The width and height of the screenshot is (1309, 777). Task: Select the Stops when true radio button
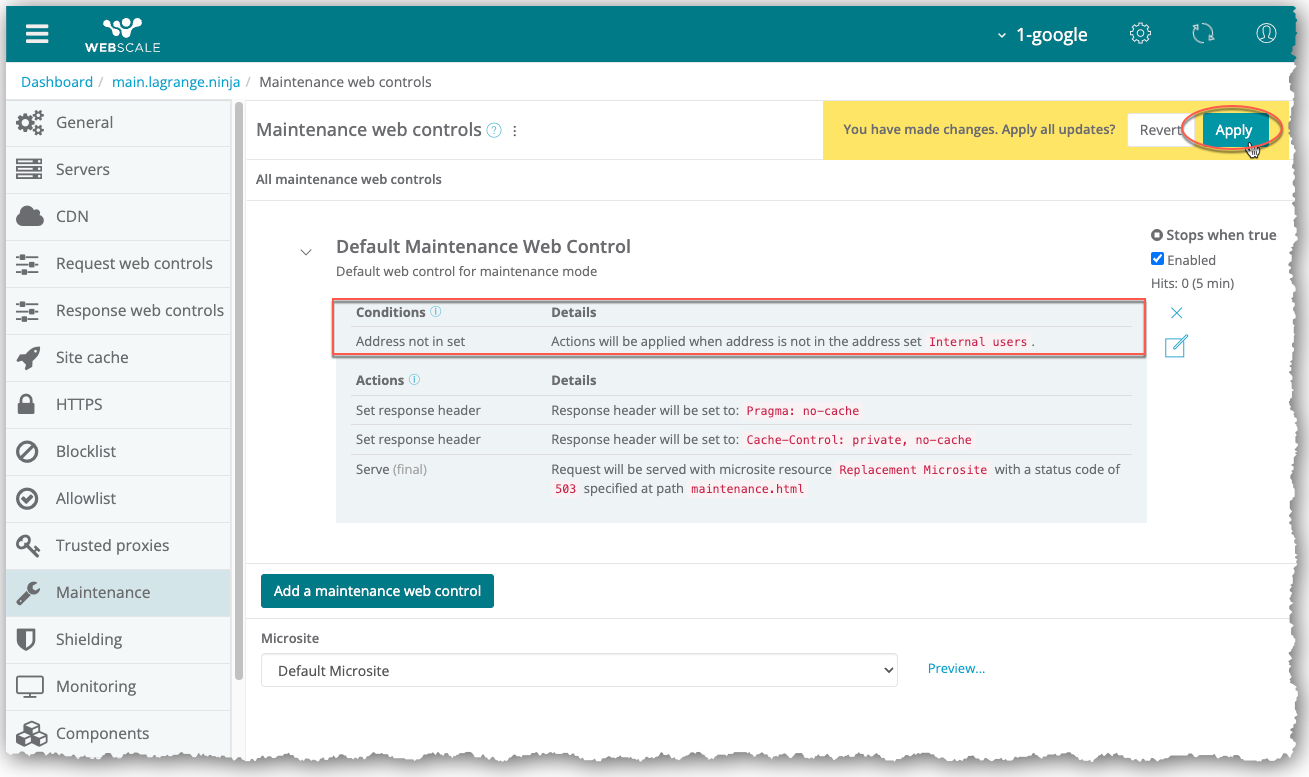1157,235
